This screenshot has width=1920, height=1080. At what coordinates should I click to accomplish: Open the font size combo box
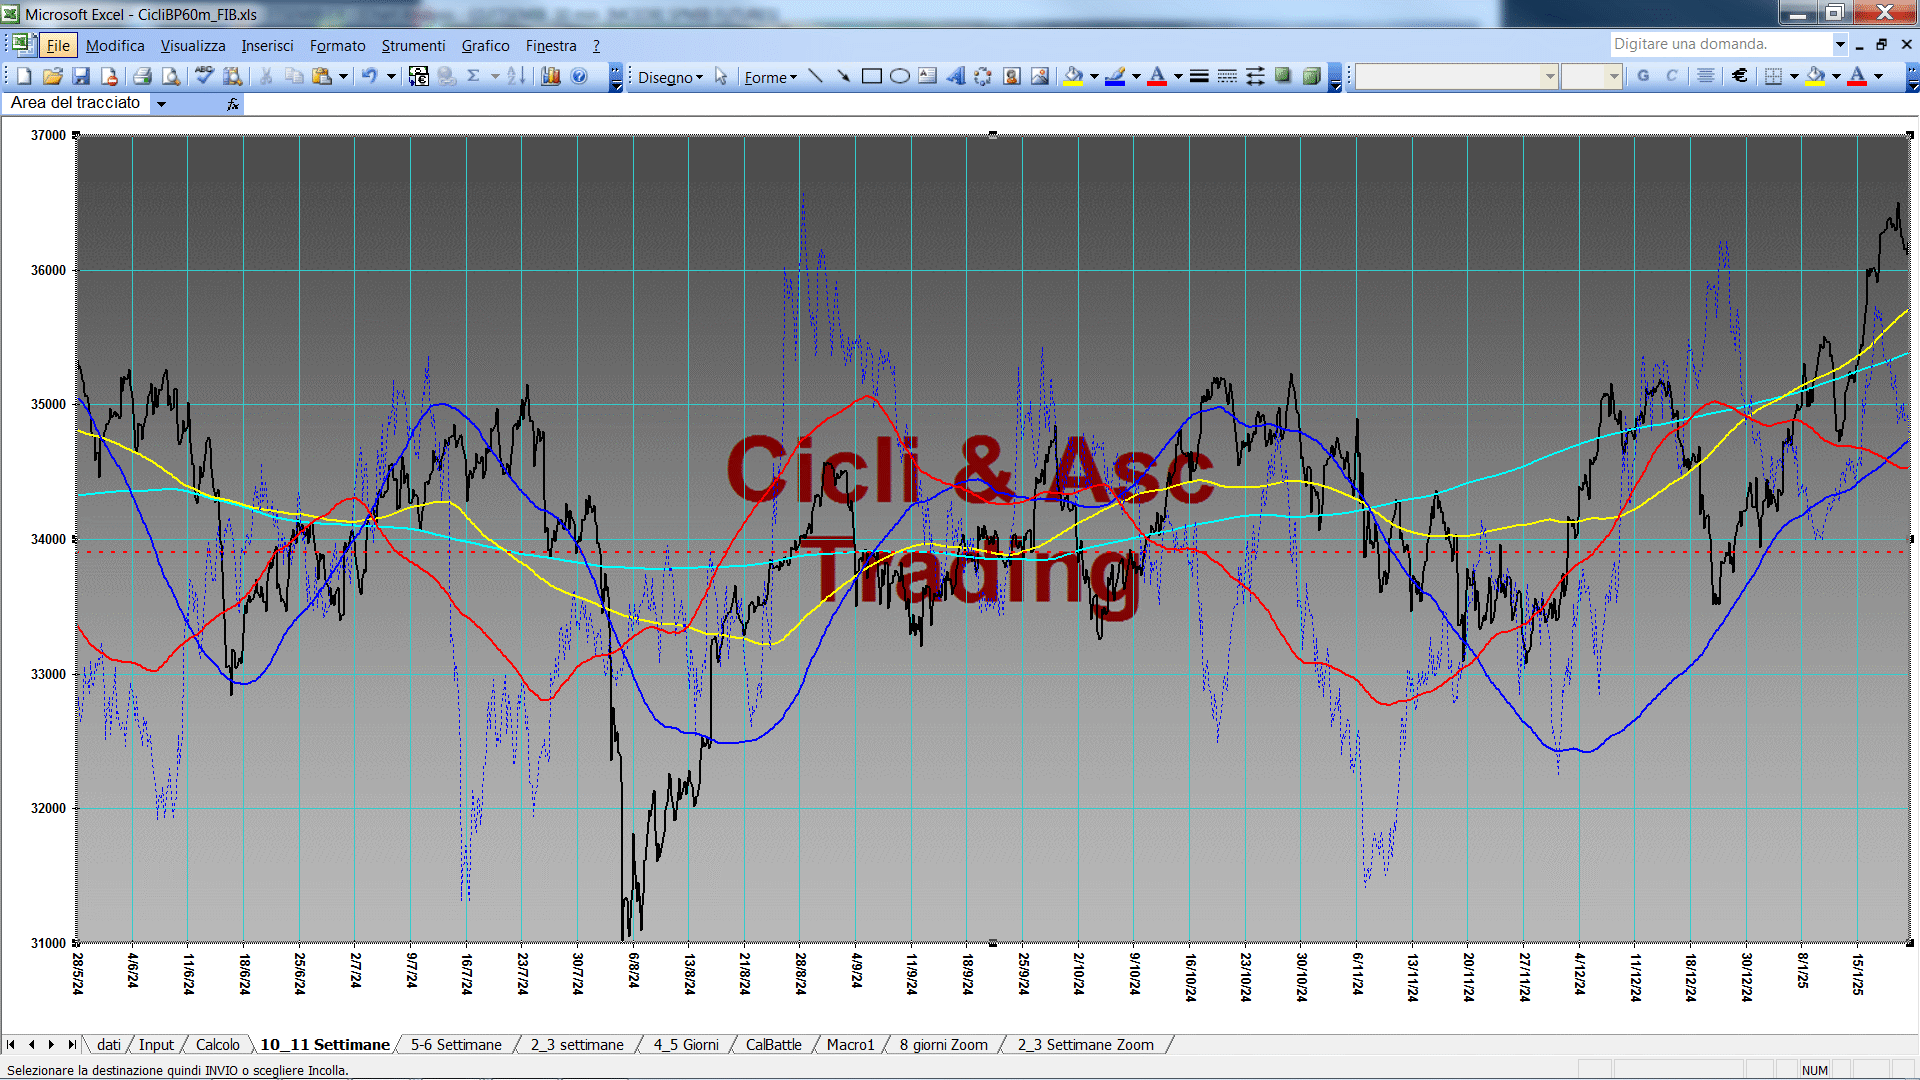(x=1591, y=77)
